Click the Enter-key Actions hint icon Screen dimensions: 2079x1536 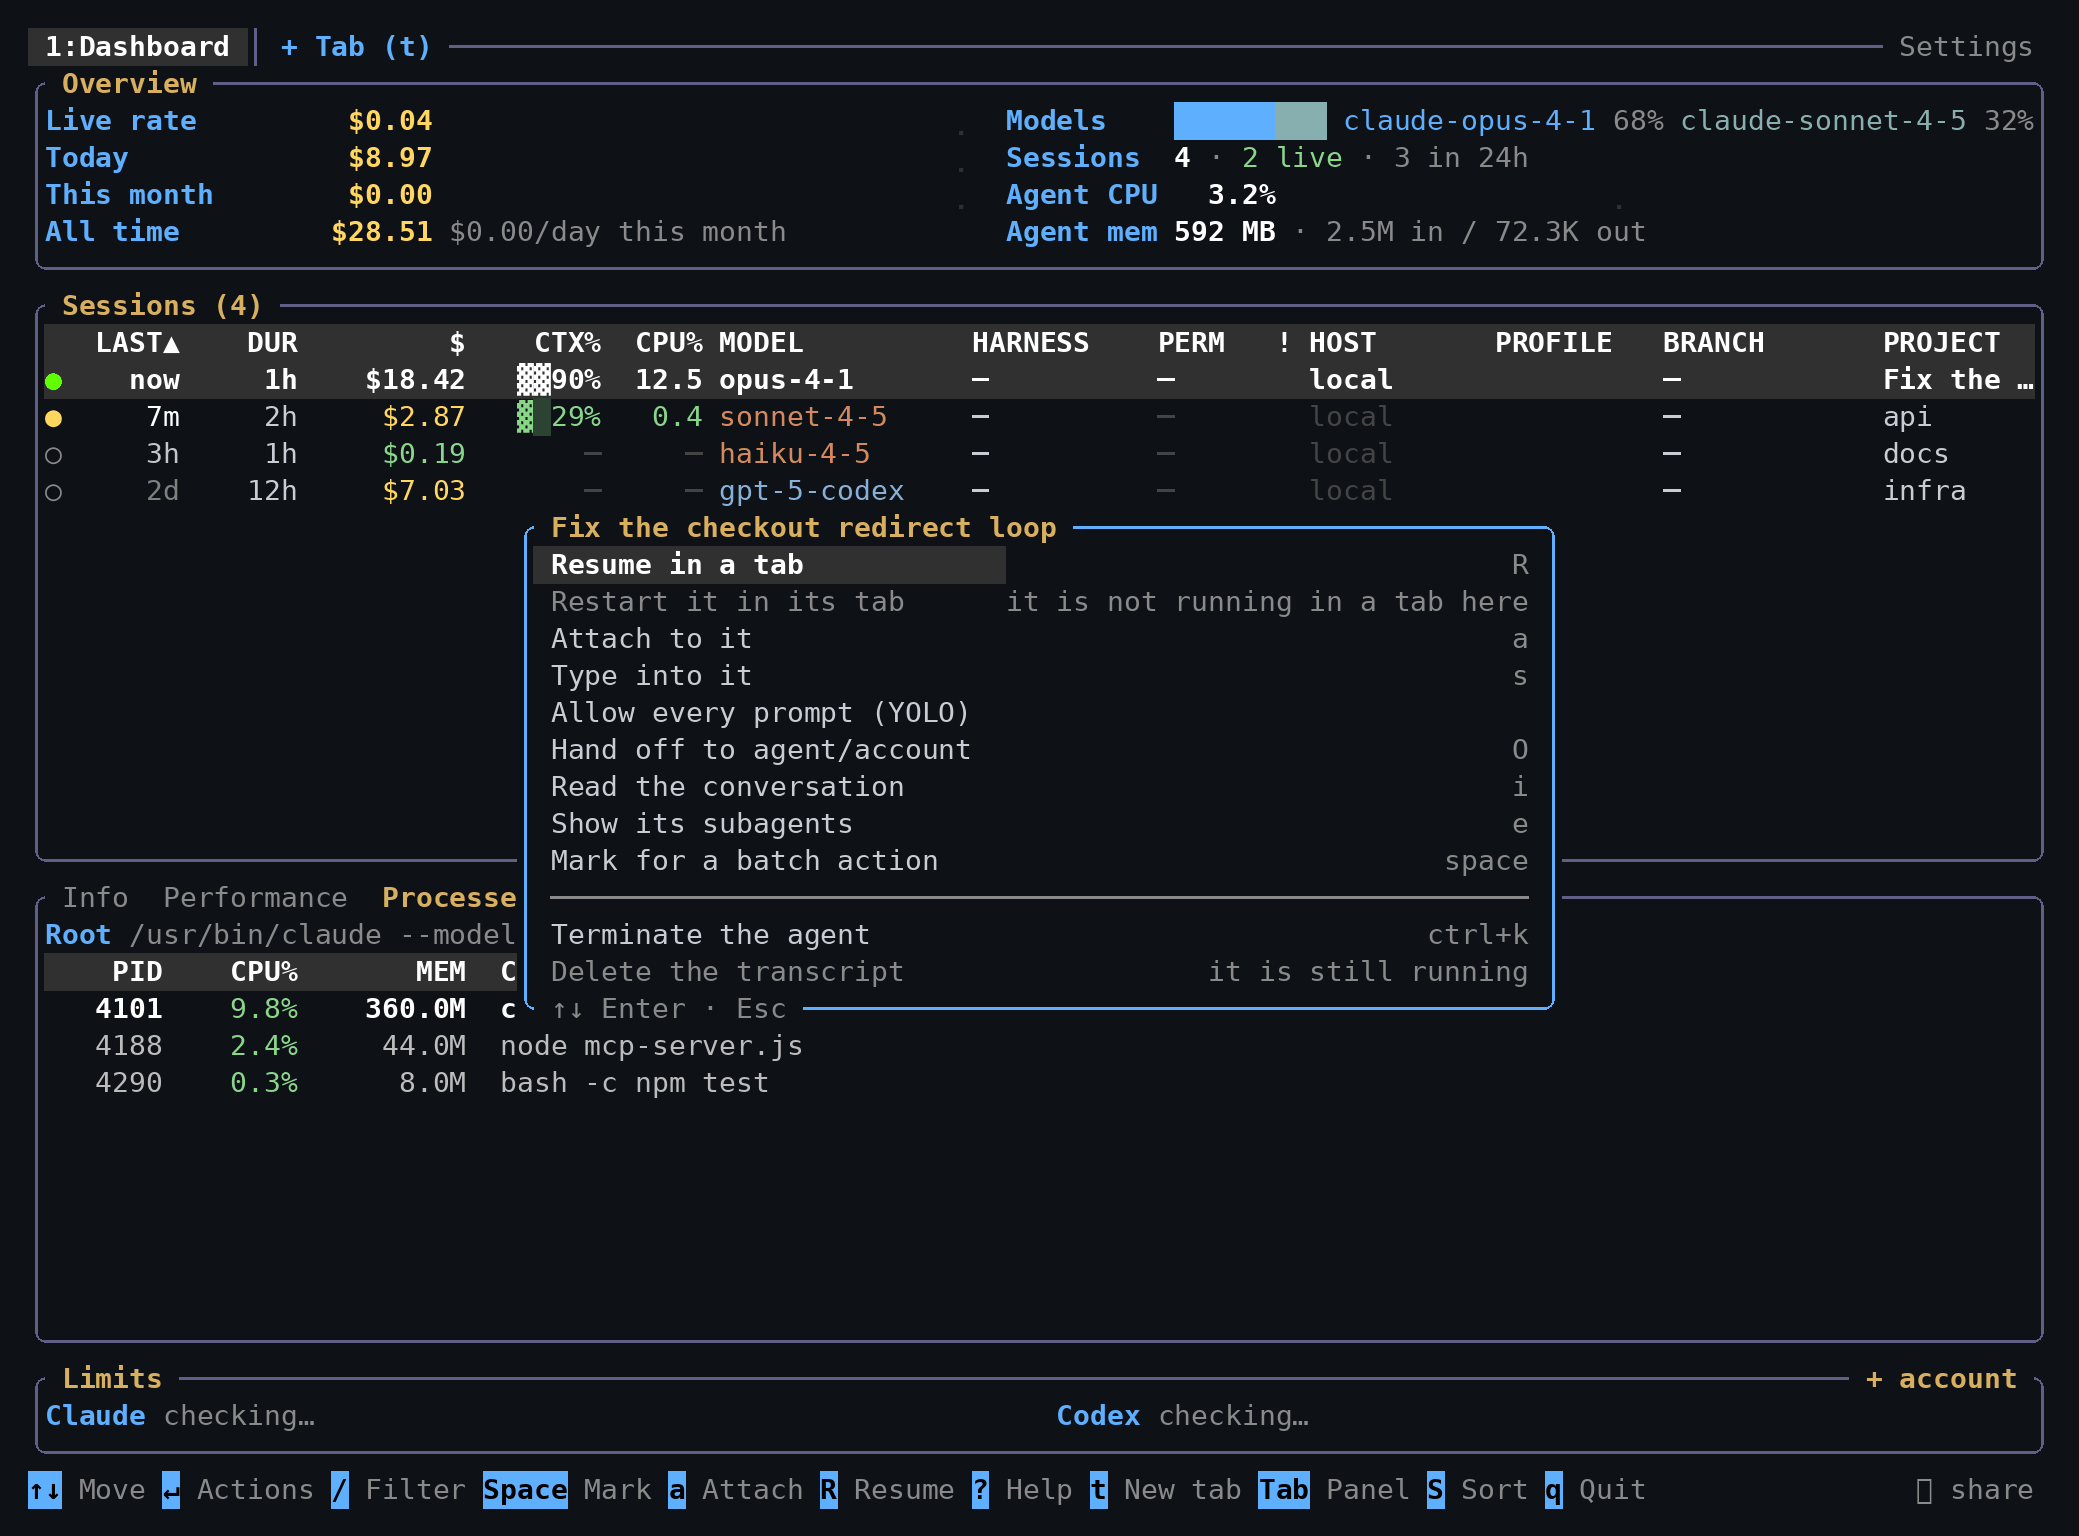pyautogui.click(x=171, y=1489)
